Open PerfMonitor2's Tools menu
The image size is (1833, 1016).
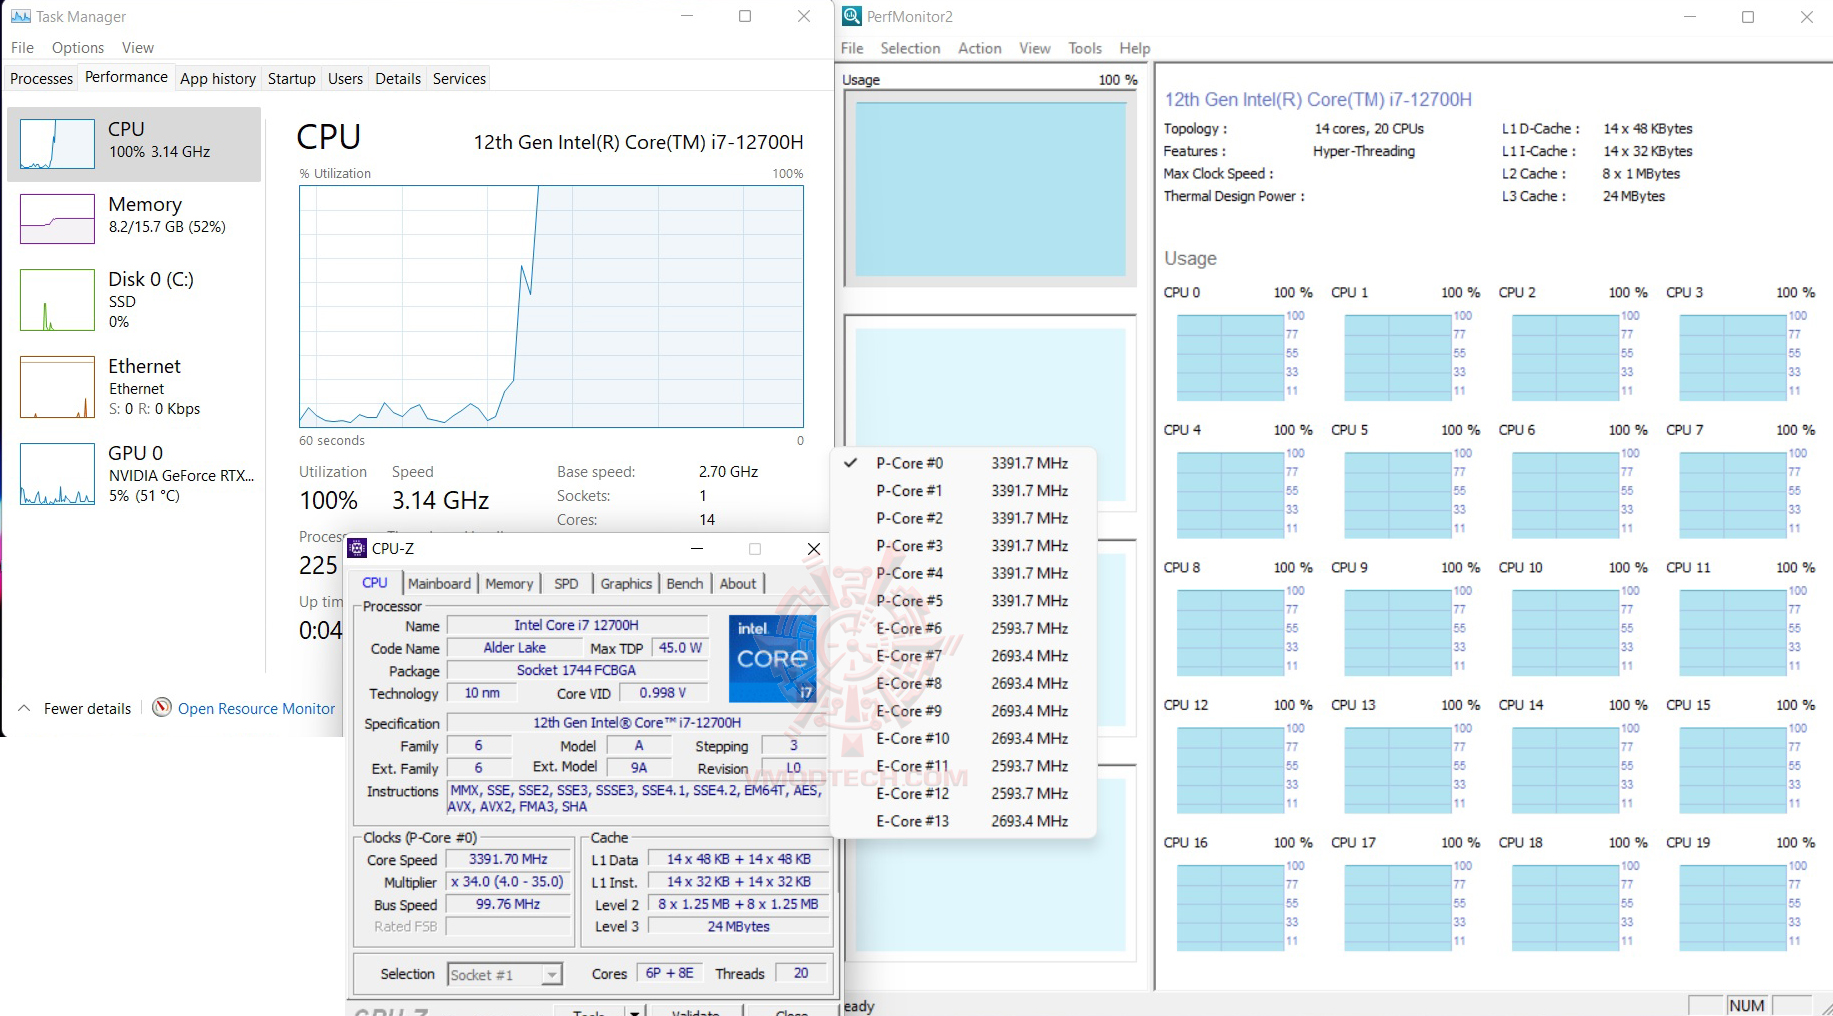pyautogui.click(x=1085, y=48)
